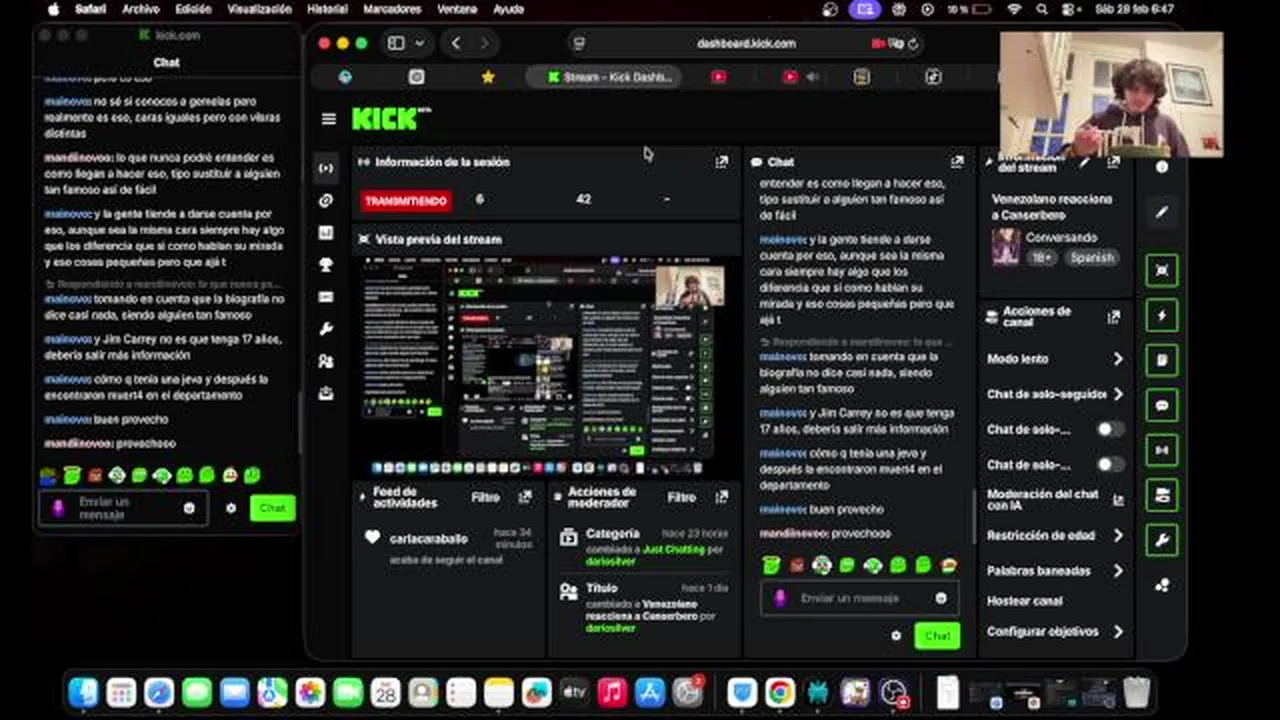This screenshot has width=1280, height=720.
Task: Open the link icon in left sidebar
Action: 326,200
